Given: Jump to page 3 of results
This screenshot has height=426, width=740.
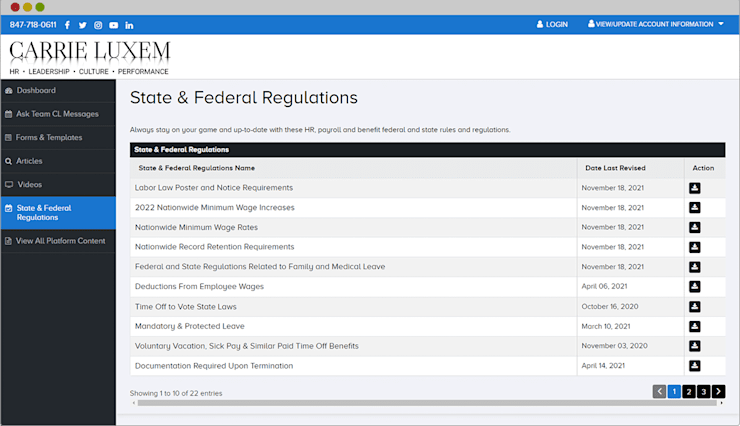Looking at the screenshot, I should 704,392.
